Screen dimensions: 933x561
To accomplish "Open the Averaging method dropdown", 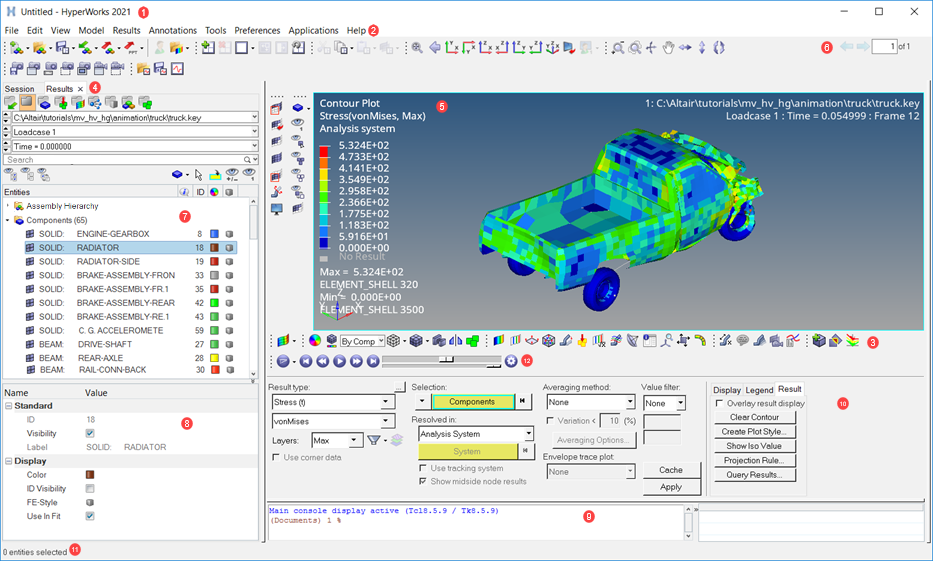I will point(628,402).
